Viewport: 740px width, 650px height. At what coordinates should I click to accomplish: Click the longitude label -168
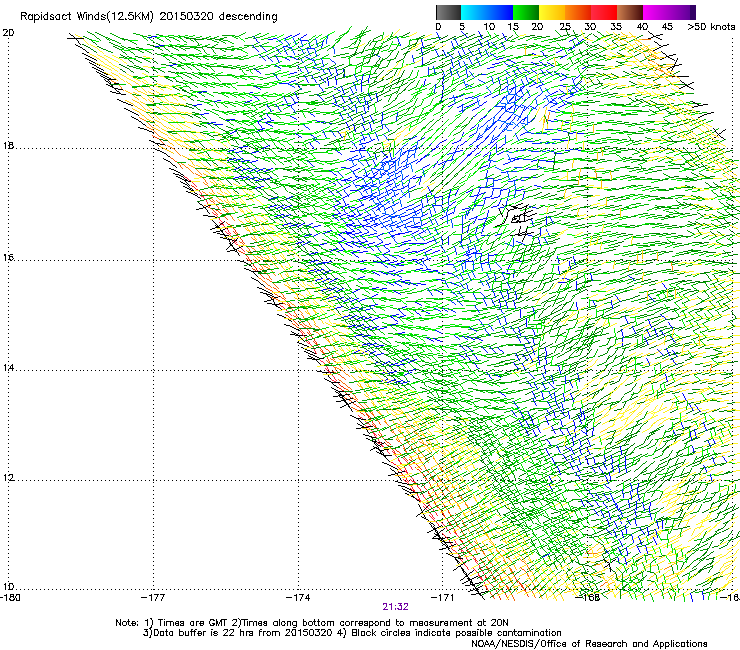pyautogui.click(x=588, y=598)
